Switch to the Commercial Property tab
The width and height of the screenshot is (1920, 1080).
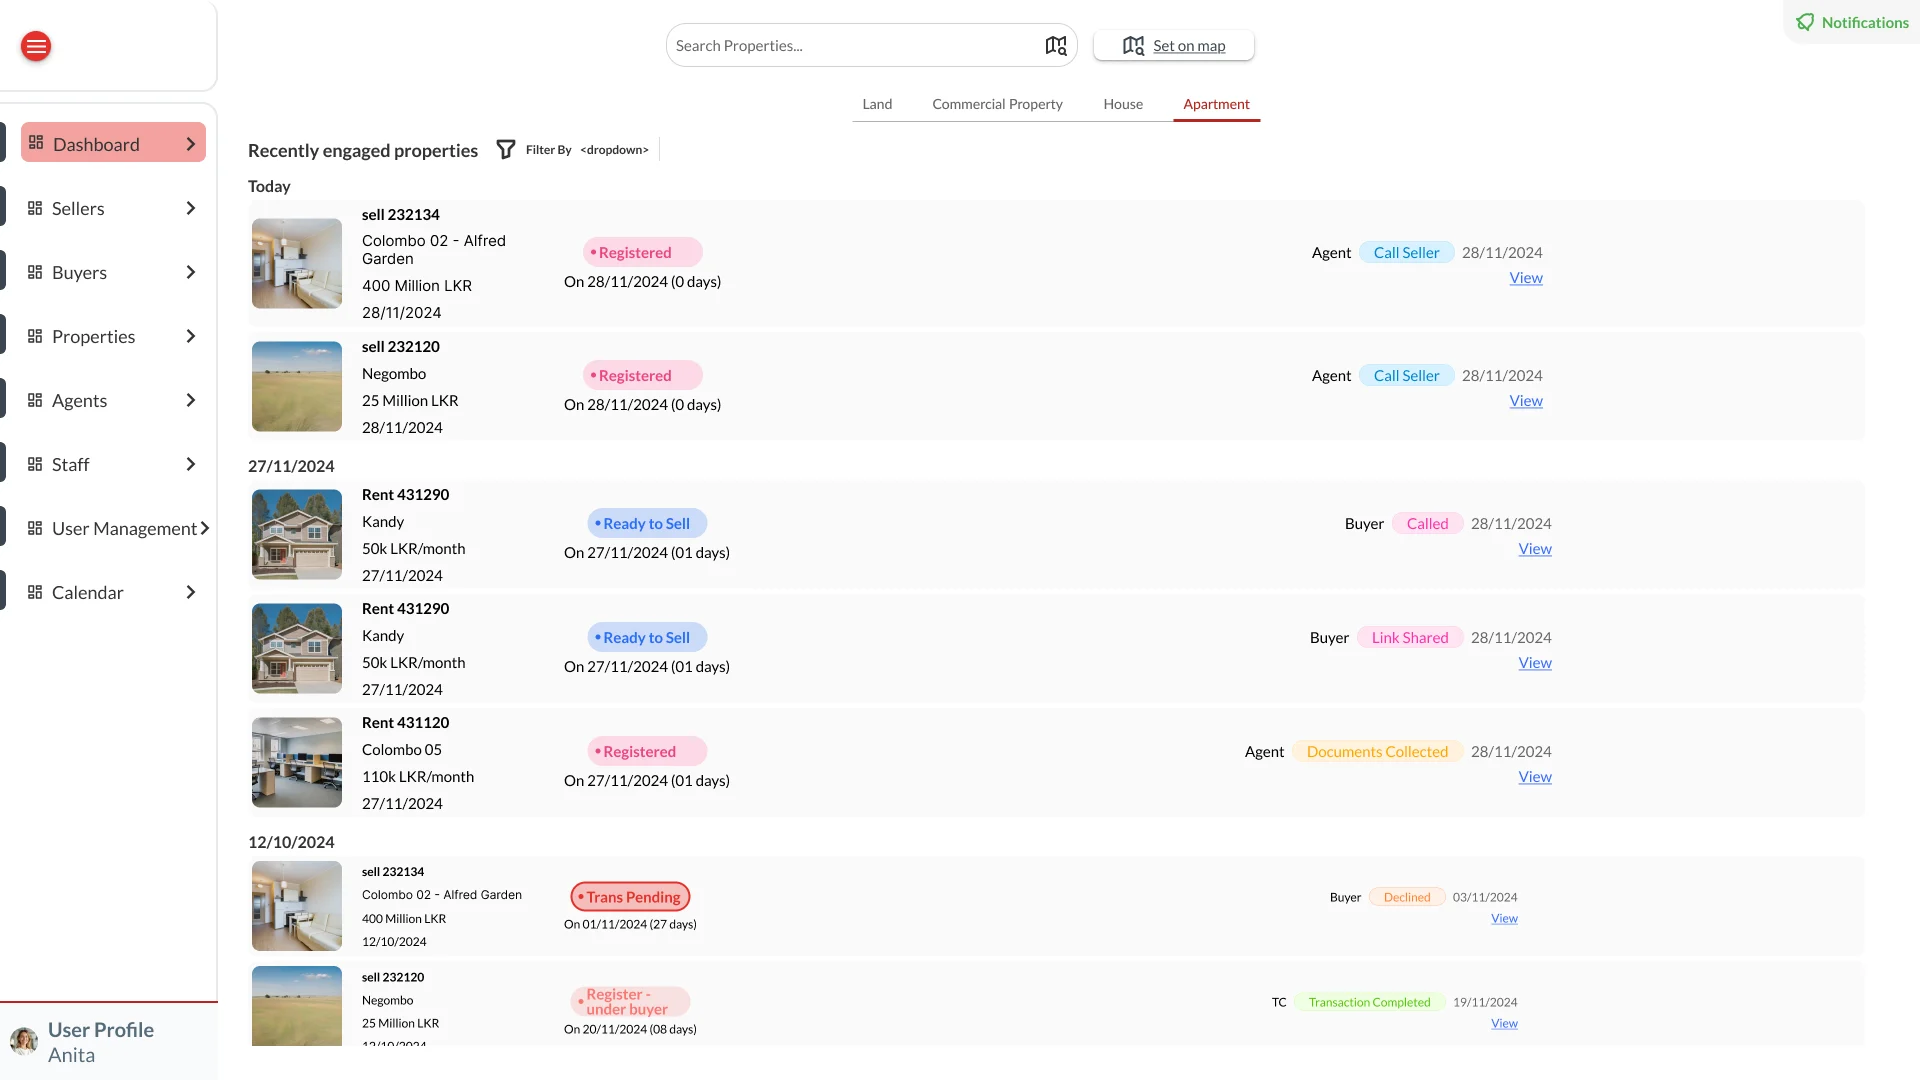click(x=997, y=104)
